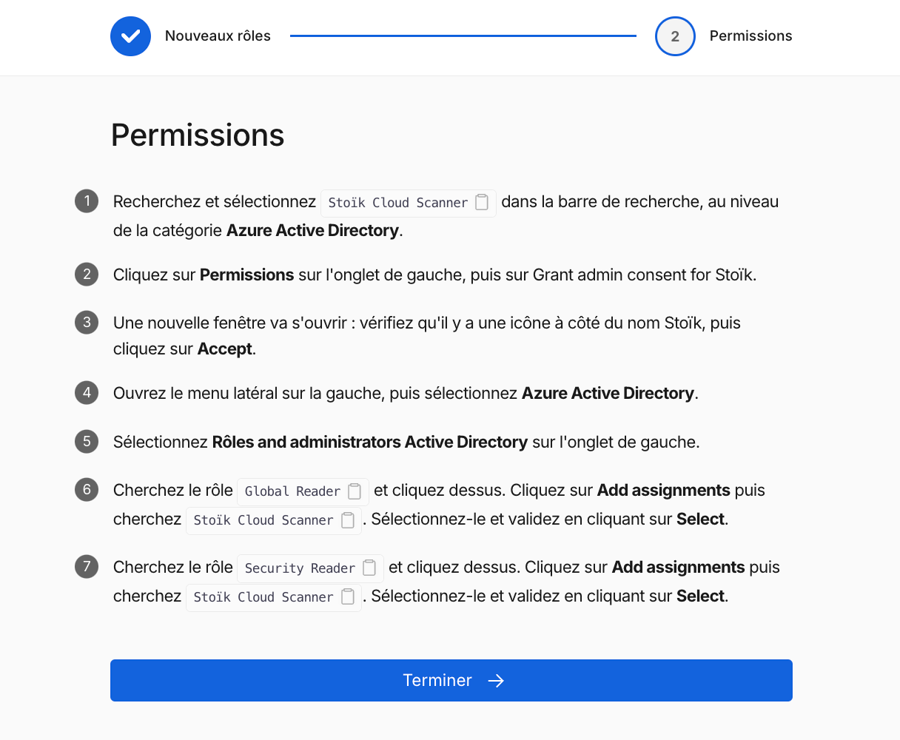
Task: Click the step 2 circle indicator
Action: click(x=675, y=36)
